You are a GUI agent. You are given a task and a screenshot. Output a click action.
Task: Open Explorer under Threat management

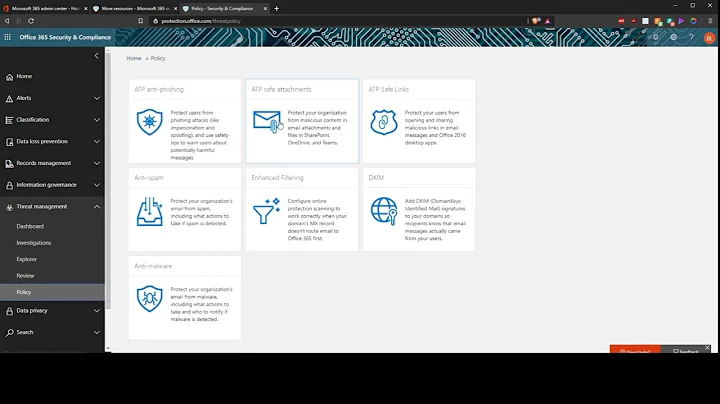tap(27, 259)
